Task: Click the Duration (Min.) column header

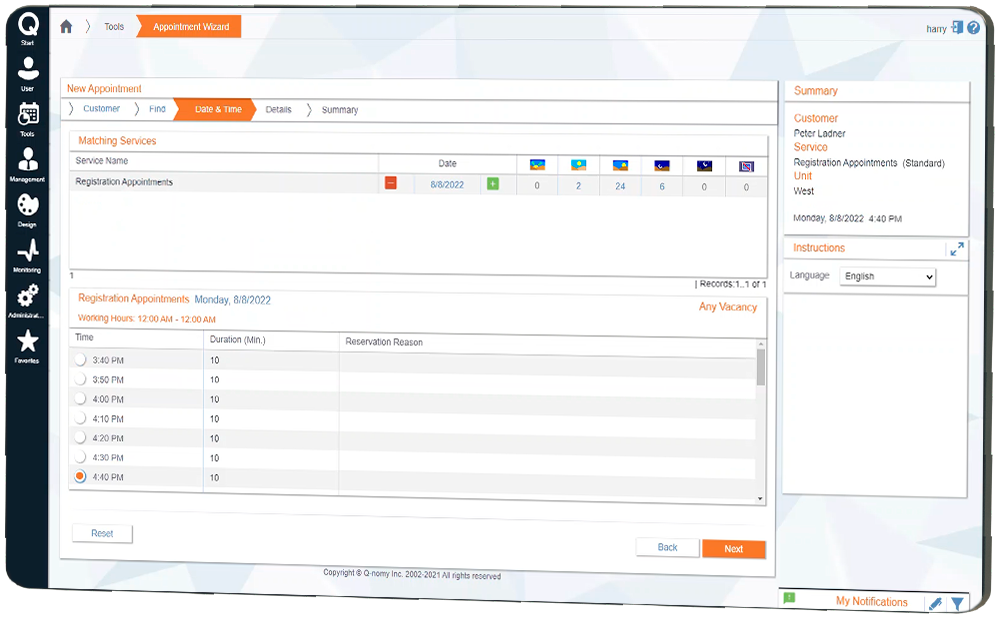Action: (x=237, y=340)
